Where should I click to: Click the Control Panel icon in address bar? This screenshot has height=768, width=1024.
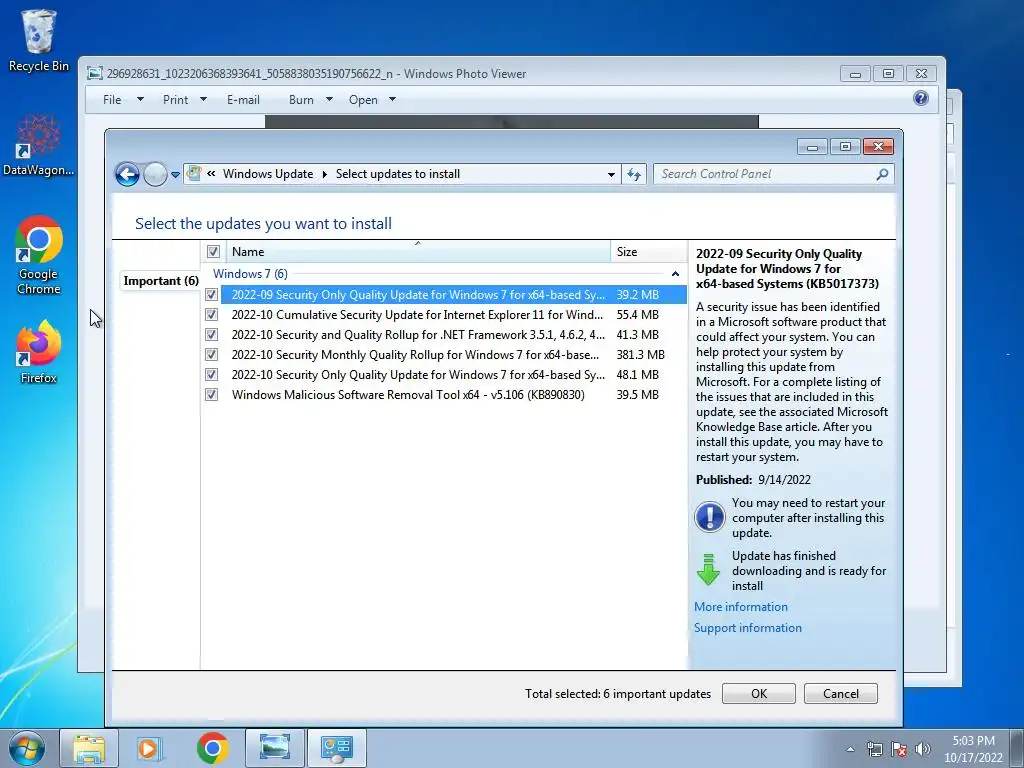(x=194, y=174)
